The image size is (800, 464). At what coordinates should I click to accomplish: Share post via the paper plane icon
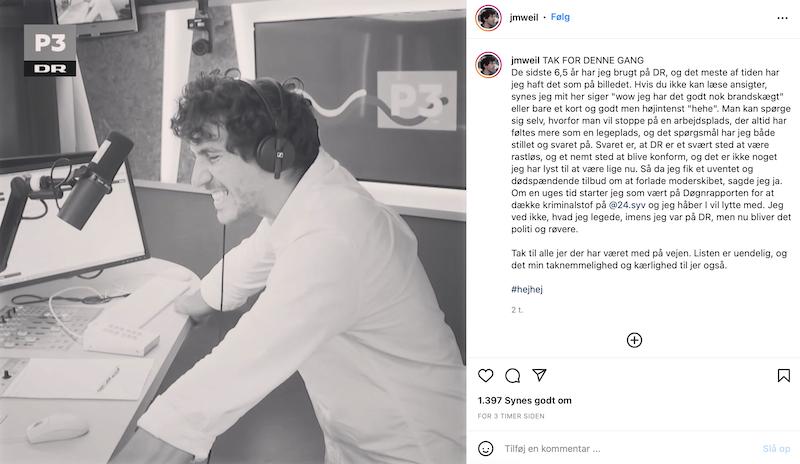click(x=539, y=375)
